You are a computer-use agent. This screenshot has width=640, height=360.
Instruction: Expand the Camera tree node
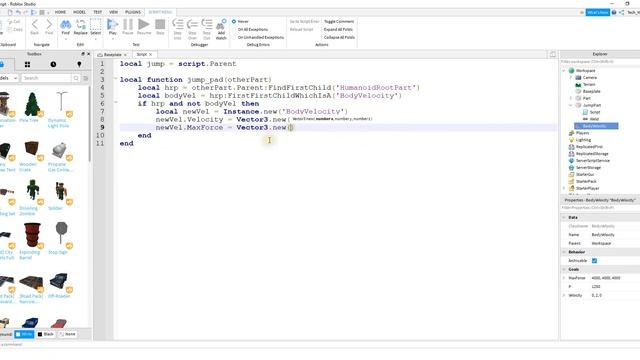pyautogui.click(x=571, y=78)
